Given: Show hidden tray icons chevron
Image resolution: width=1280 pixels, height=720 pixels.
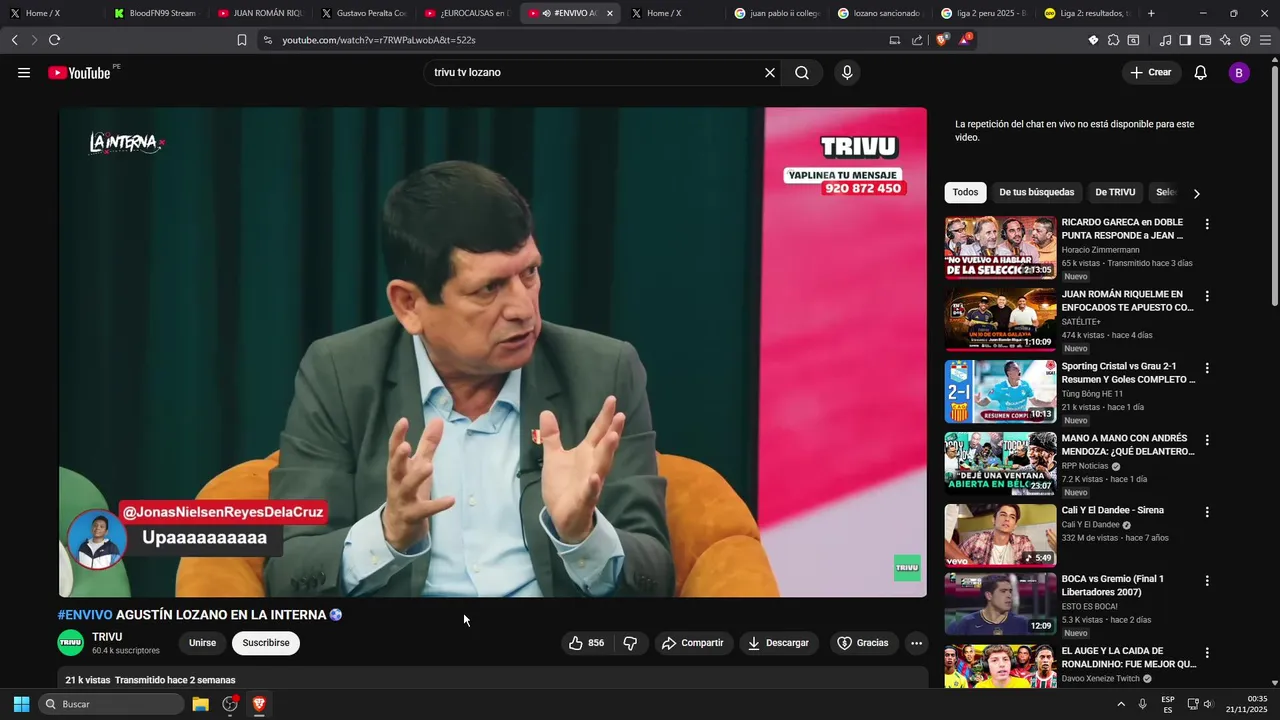Looking at the screenshot, I should (x=1120, y=704).
